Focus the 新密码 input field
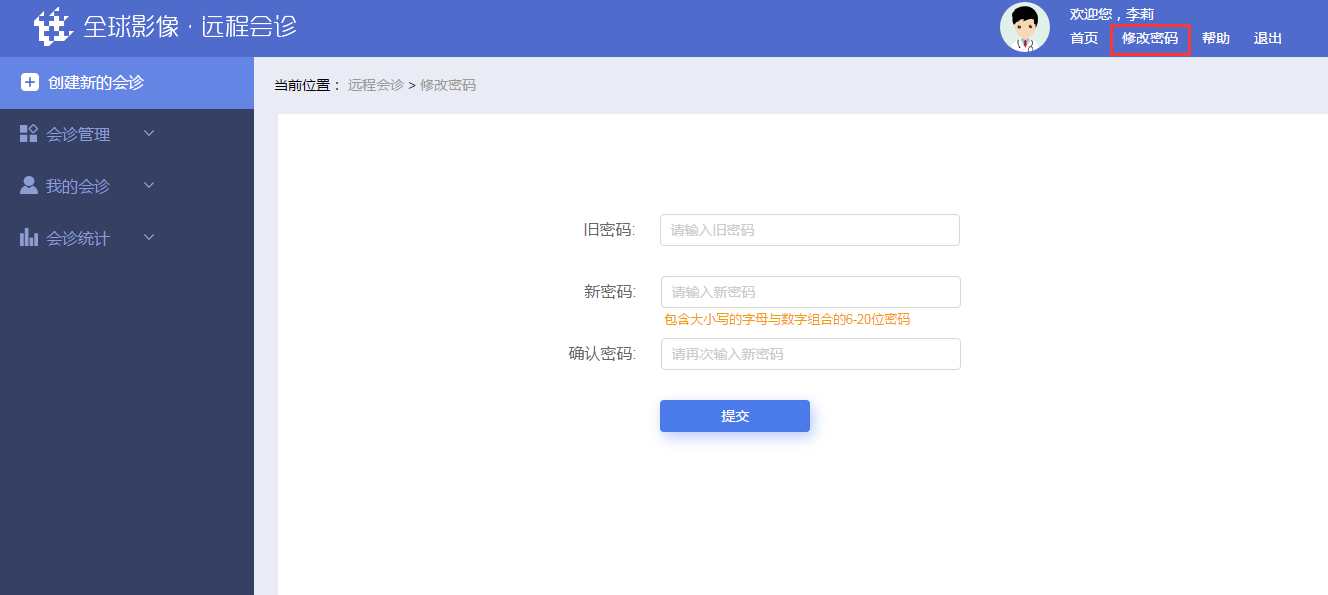Image resolution: width=1328 pixels, height=595 pixels. pos(810,292)
